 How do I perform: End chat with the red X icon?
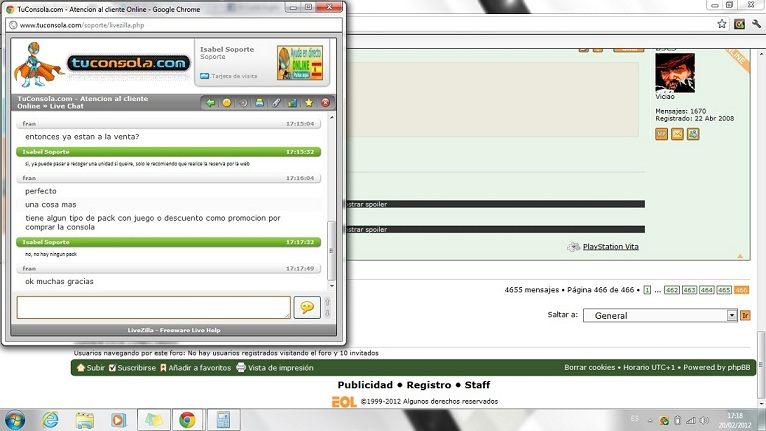(x=325, y=103)
